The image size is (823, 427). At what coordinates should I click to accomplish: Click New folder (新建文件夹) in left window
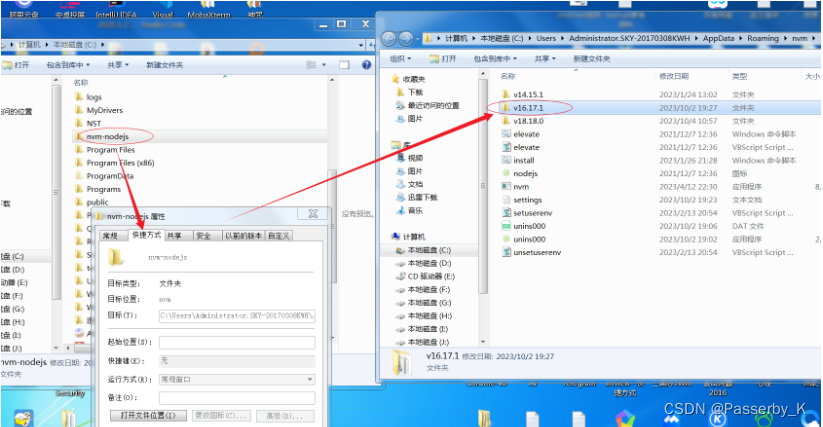pos(164,65)
